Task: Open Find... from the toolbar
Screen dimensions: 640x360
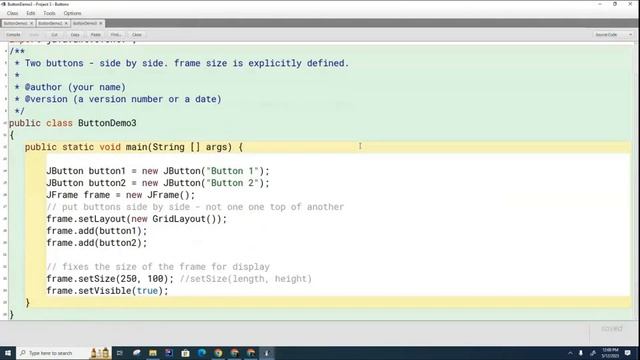Action: coord(116,35)
